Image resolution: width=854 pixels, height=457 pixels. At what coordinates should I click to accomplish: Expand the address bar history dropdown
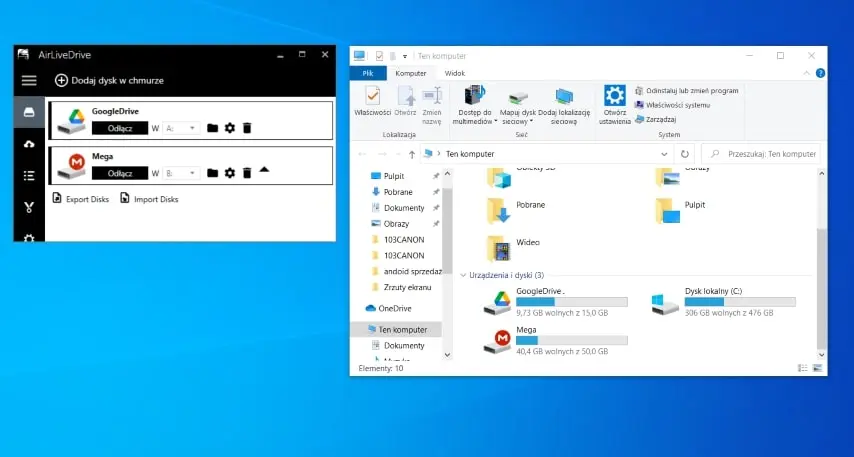click(x=664, y=154)
